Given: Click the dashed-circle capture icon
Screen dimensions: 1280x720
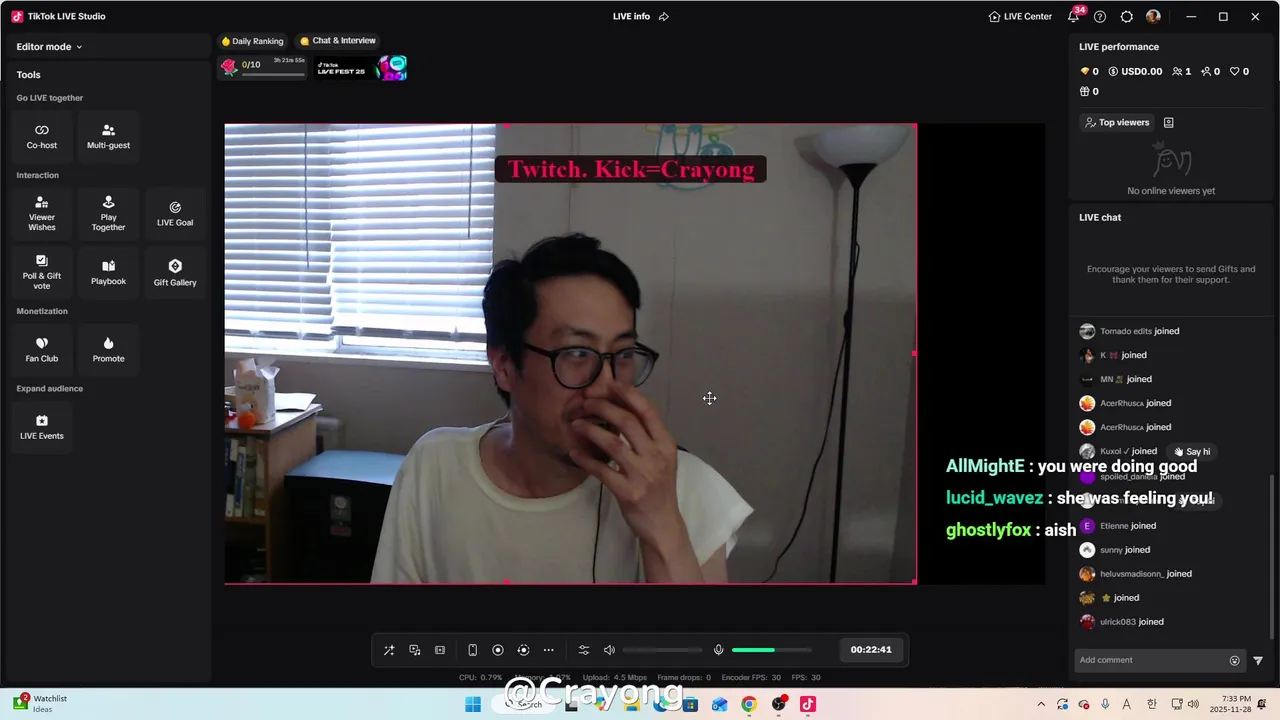Looking at the screenshot, I should click(523, 650).
